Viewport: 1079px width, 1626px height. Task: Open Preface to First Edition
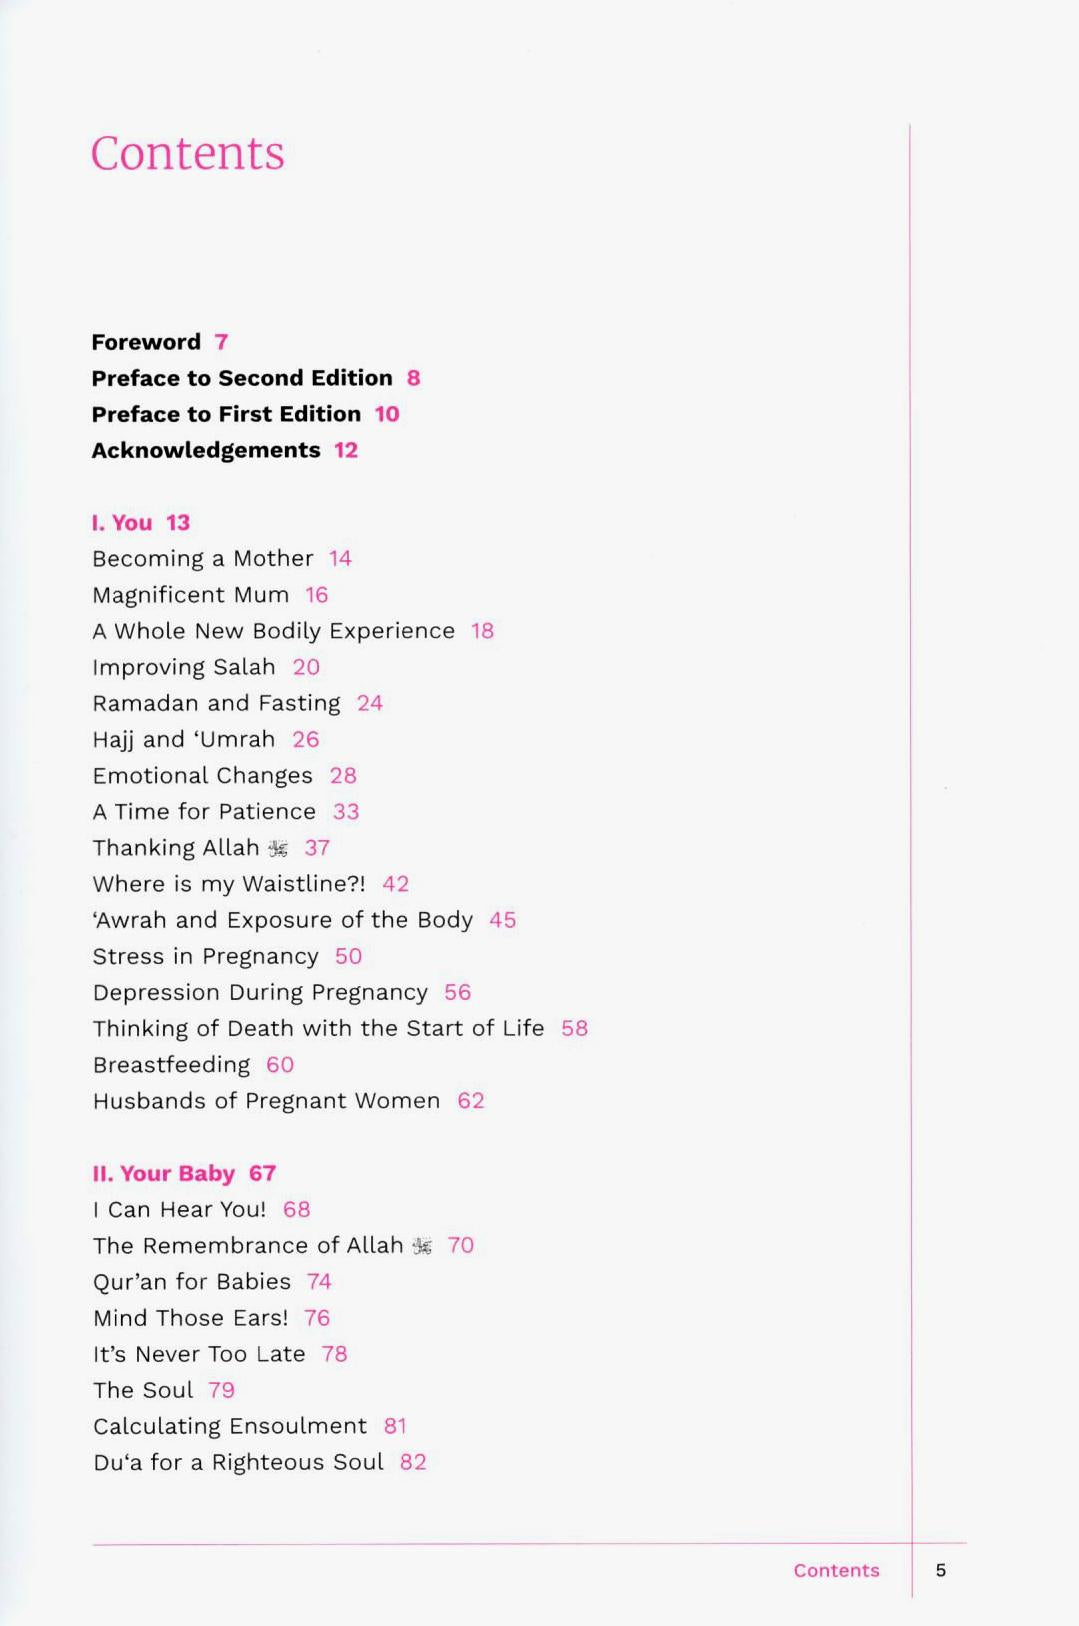point(226,414)
